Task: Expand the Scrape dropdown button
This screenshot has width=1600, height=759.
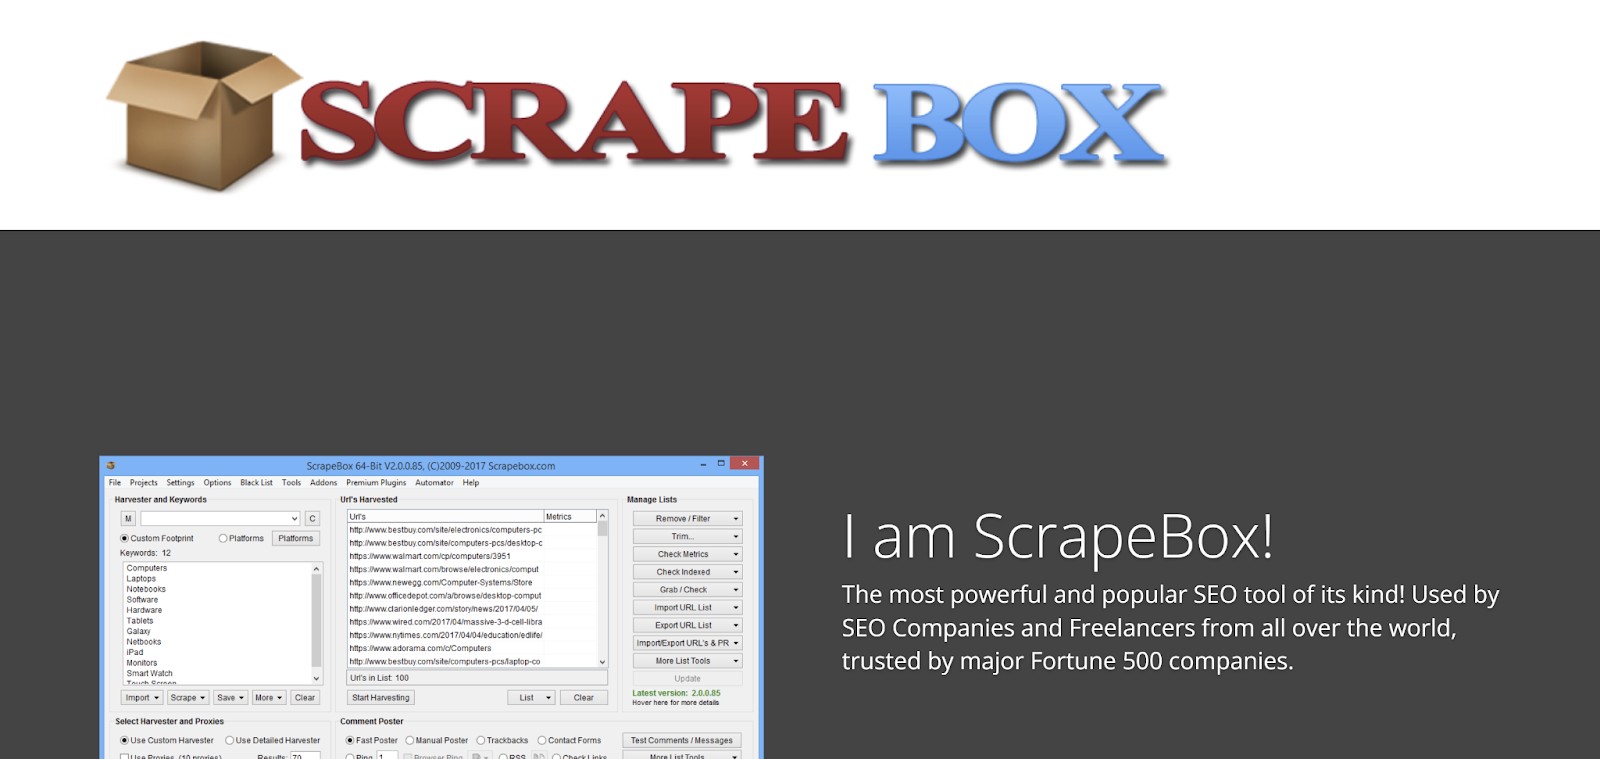Action: 188,697
